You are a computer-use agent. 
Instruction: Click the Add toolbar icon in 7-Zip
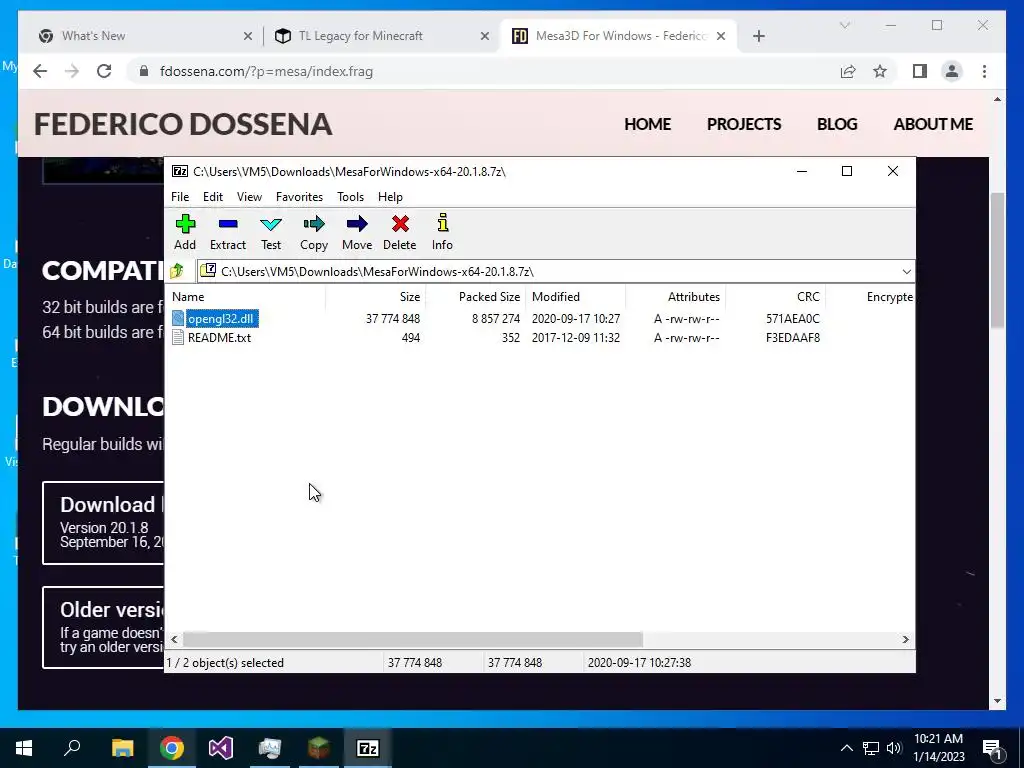tap(185, 232)
